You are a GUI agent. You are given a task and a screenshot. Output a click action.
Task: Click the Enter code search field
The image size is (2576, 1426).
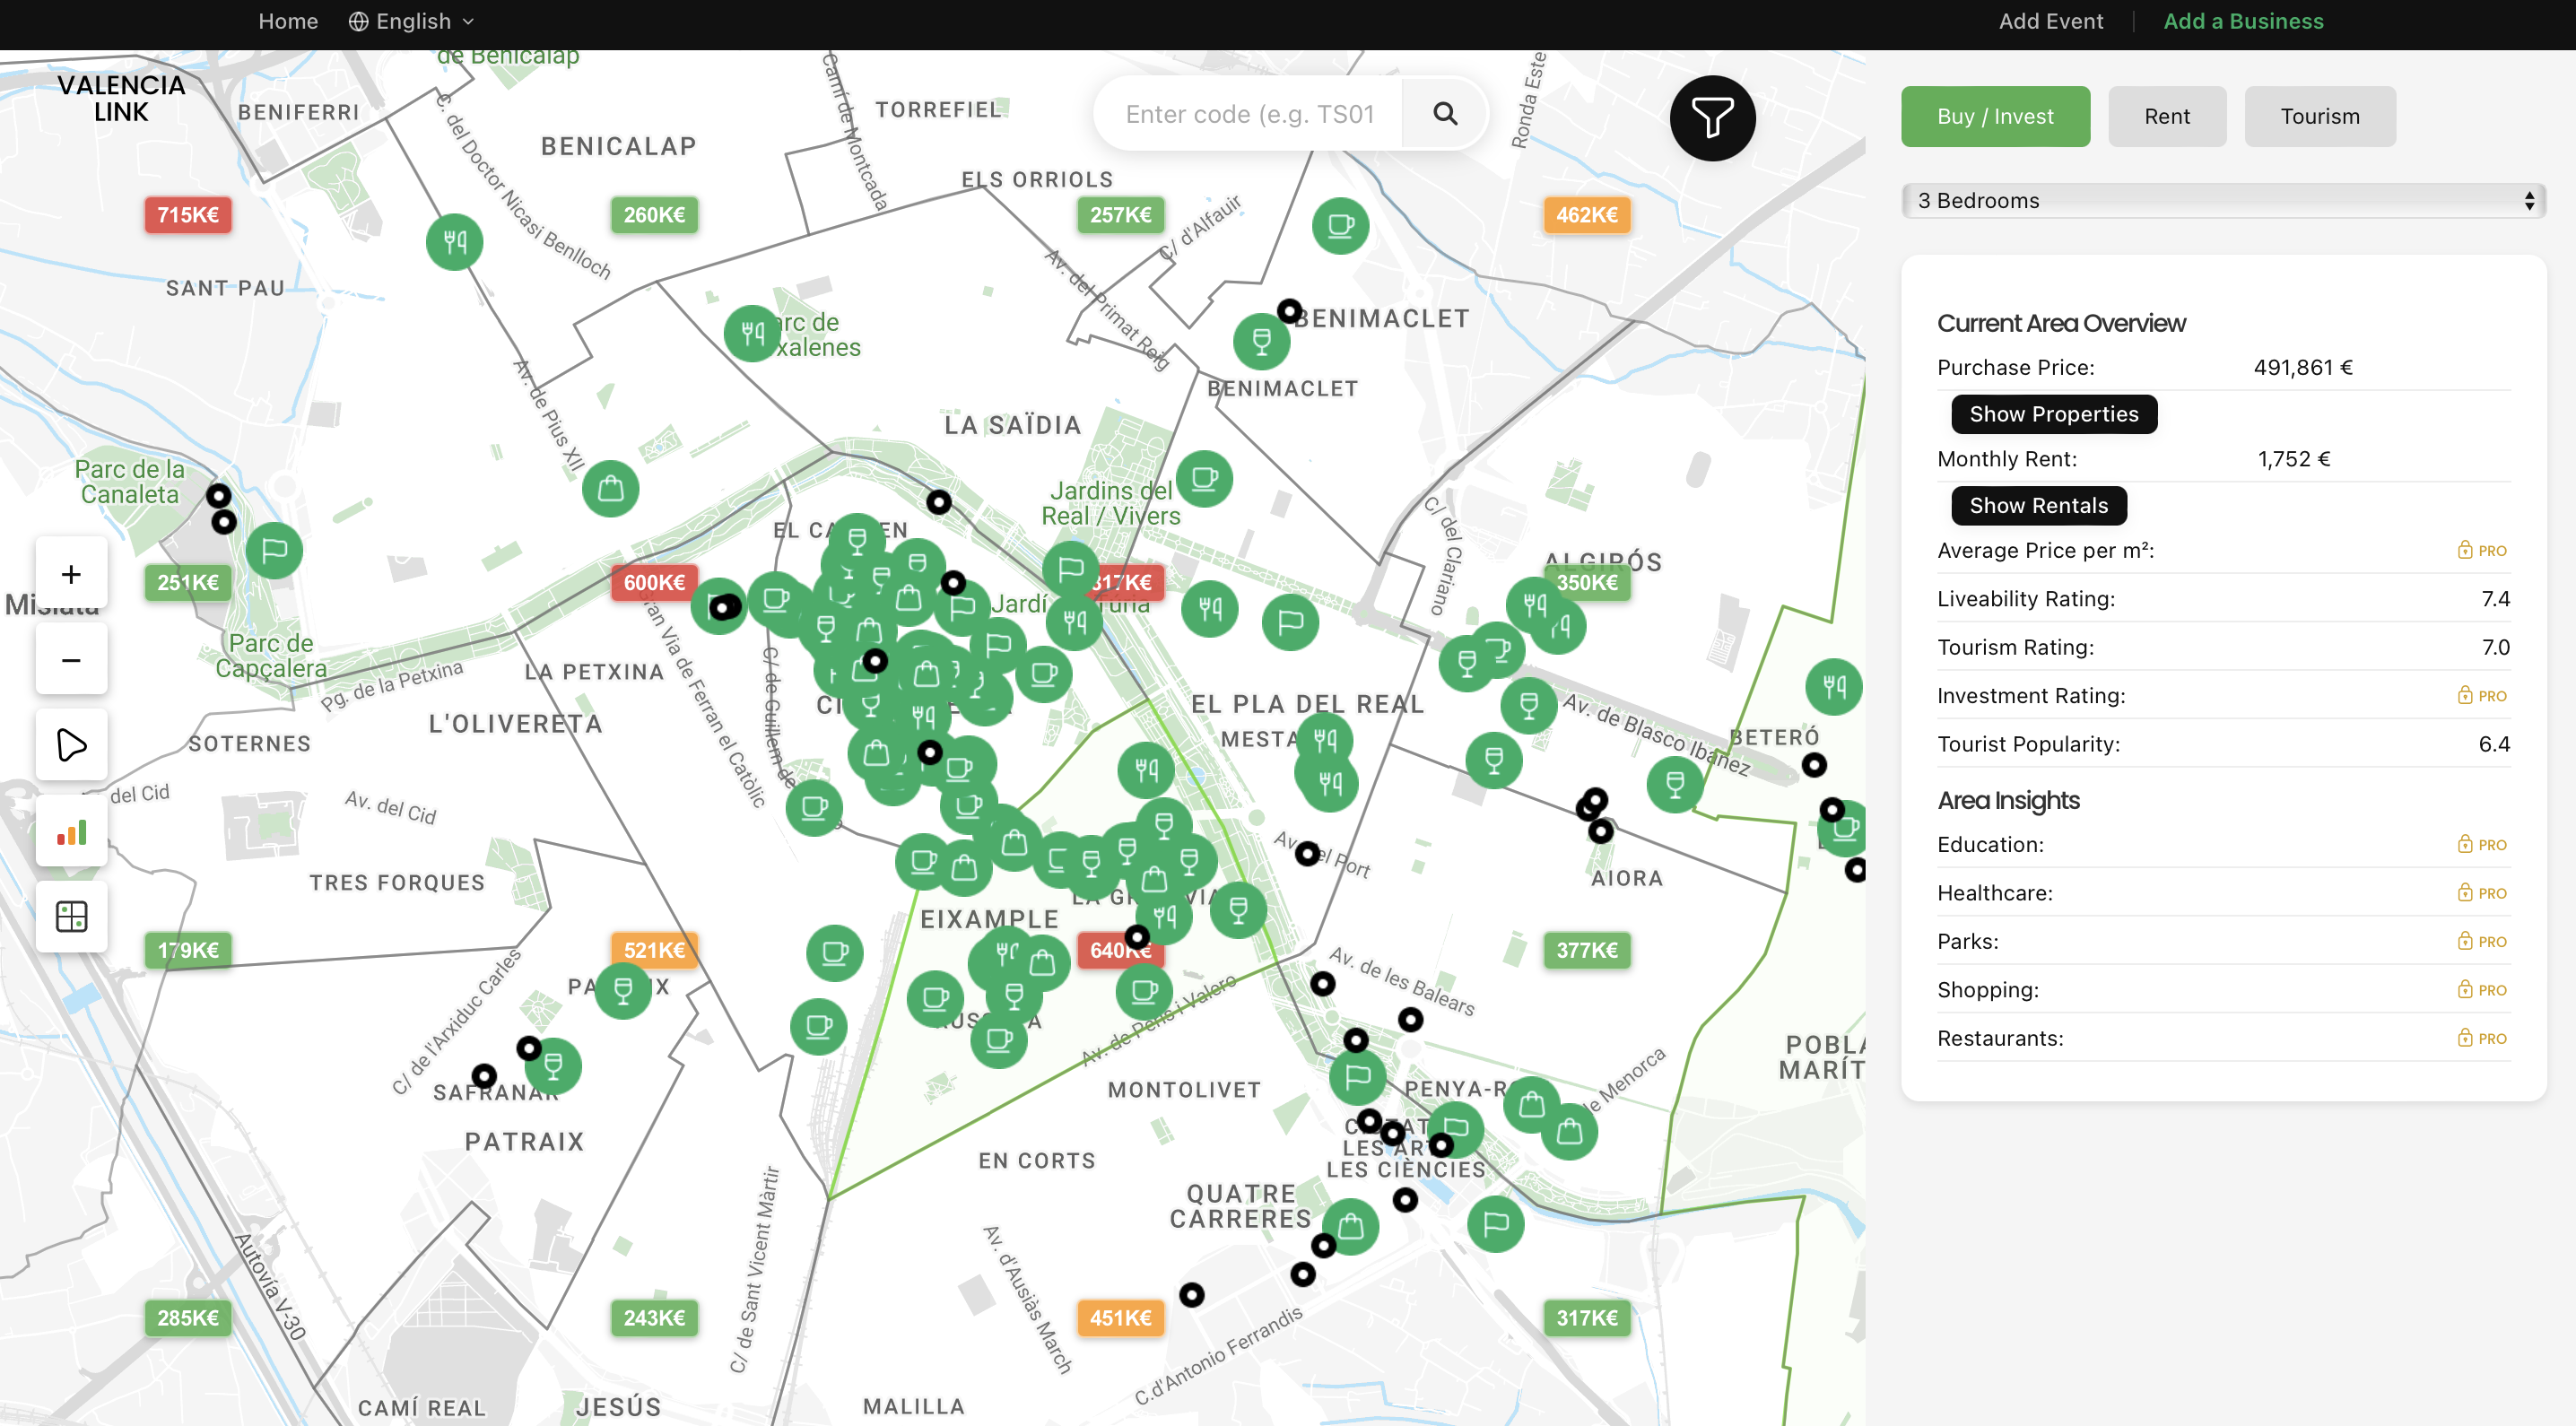pos(1250,113)
